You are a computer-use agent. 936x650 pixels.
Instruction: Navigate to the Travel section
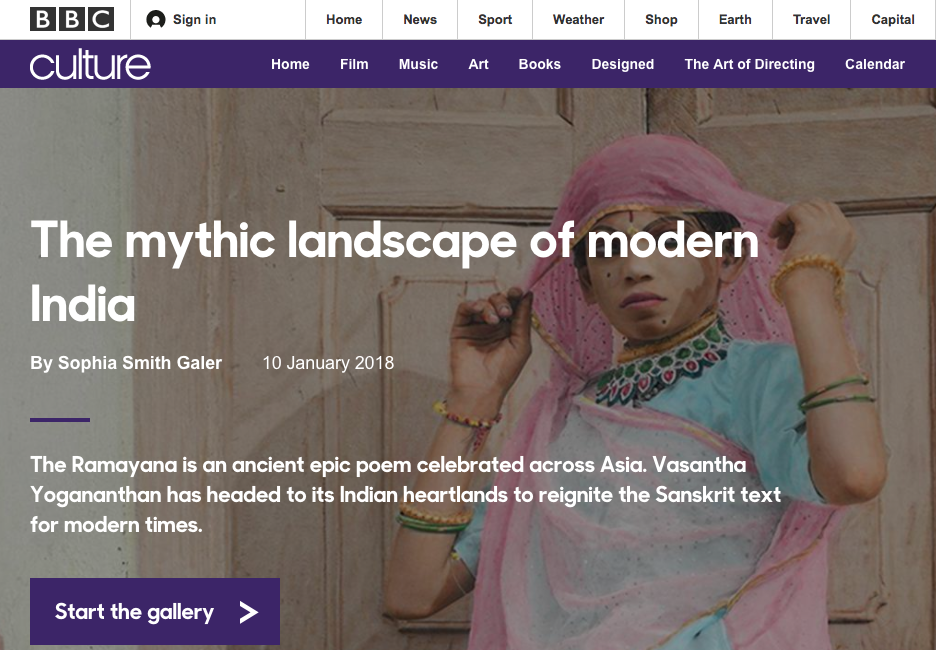[811, 19]
